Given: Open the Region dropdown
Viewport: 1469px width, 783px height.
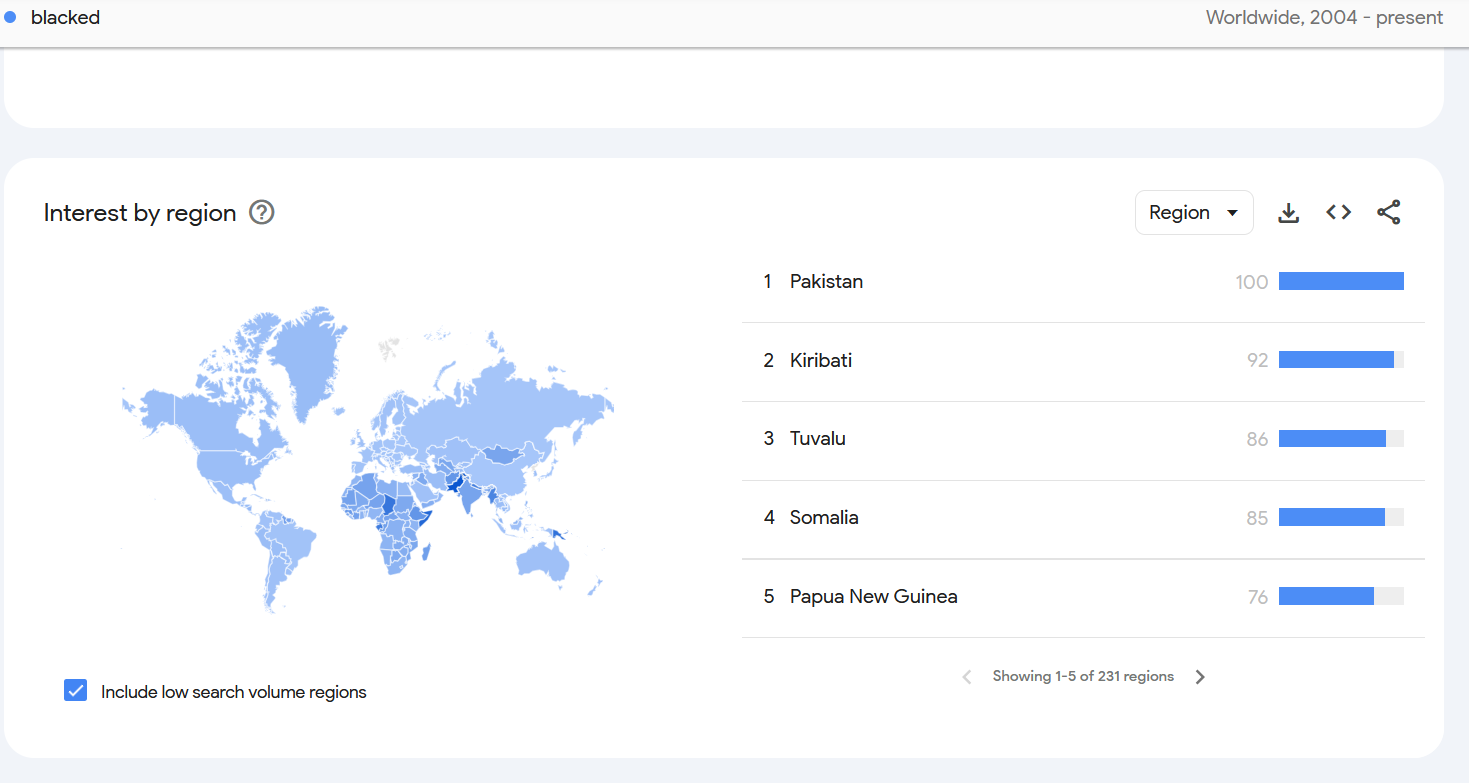Looking at the screenshot, I should point(1194,212).
